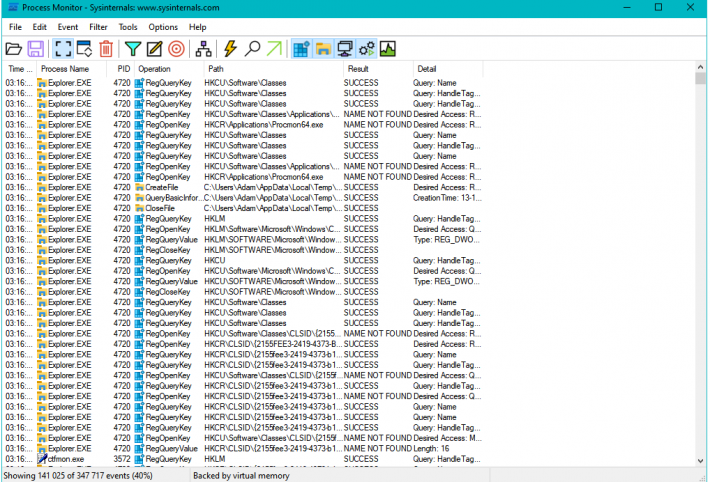Click the 'Length: 16' detail cell

(431, 448)
